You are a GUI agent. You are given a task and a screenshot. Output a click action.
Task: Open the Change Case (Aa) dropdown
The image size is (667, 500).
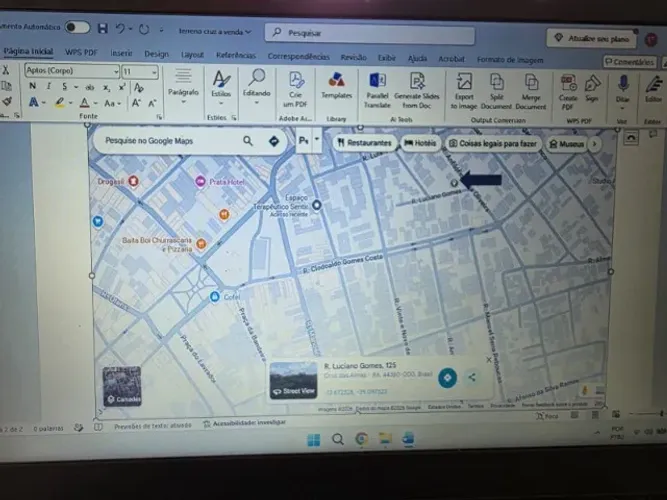pos(112,103)
